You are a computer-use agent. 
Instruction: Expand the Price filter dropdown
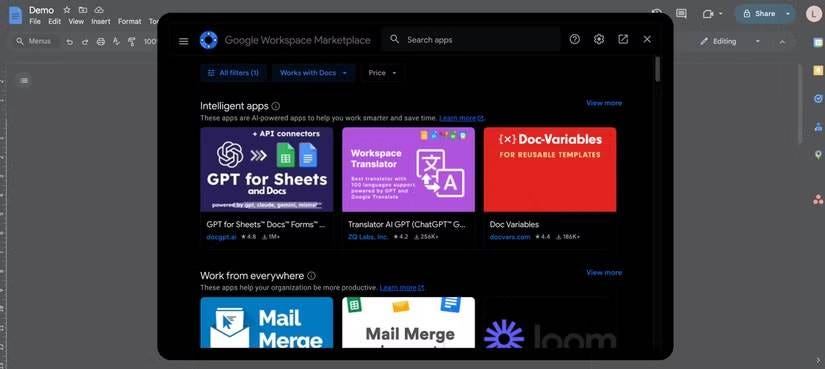coord(382,73)
